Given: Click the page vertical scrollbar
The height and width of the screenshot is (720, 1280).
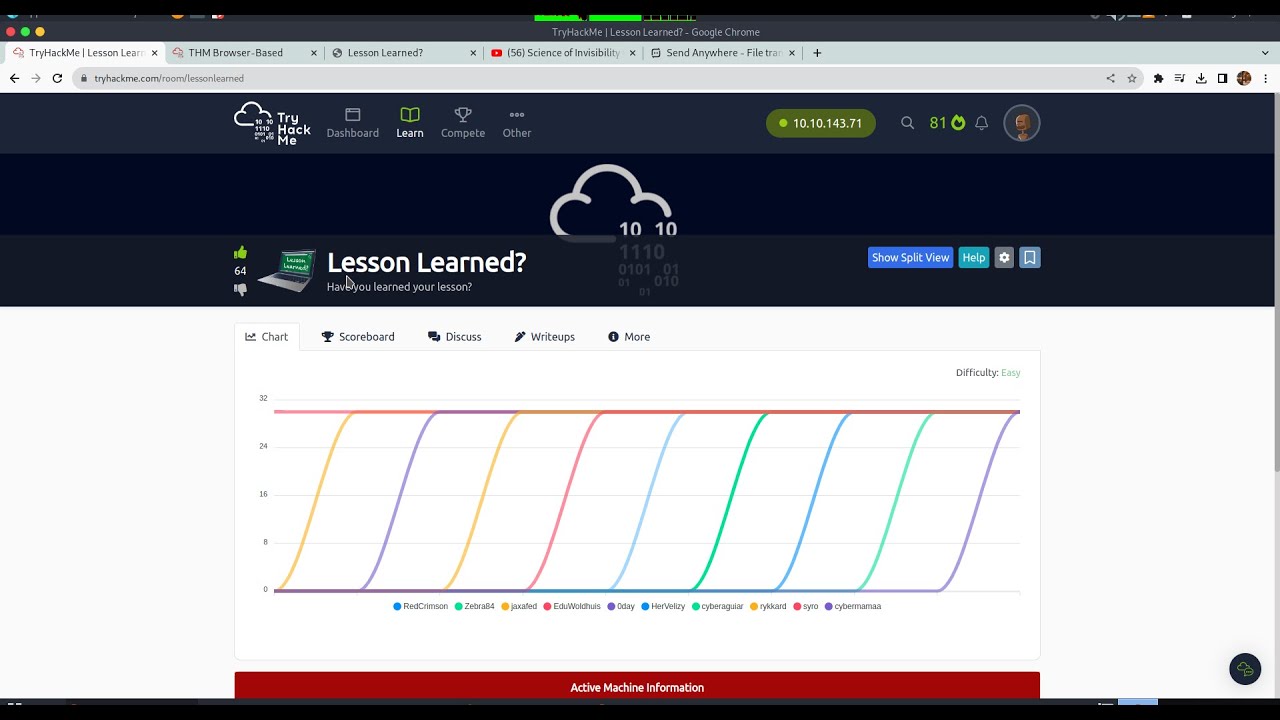Looking at the screenshot, I should tap(1276, 282).
